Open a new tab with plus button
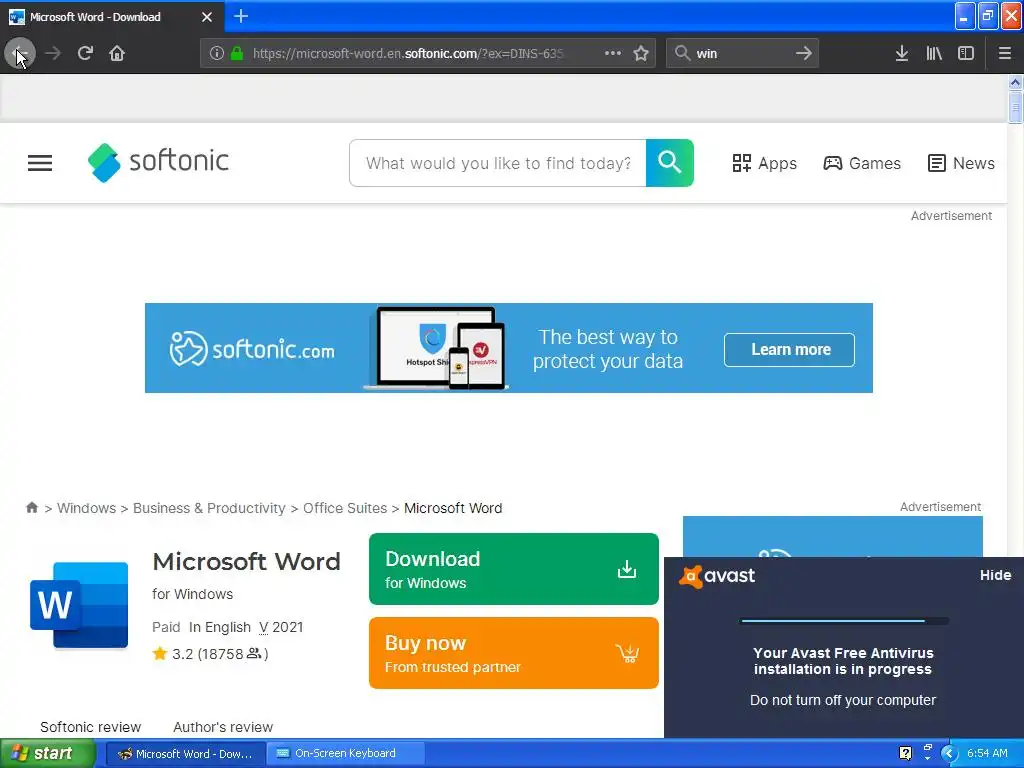This screenshot has height=768, width=1024. pos(241,16)
